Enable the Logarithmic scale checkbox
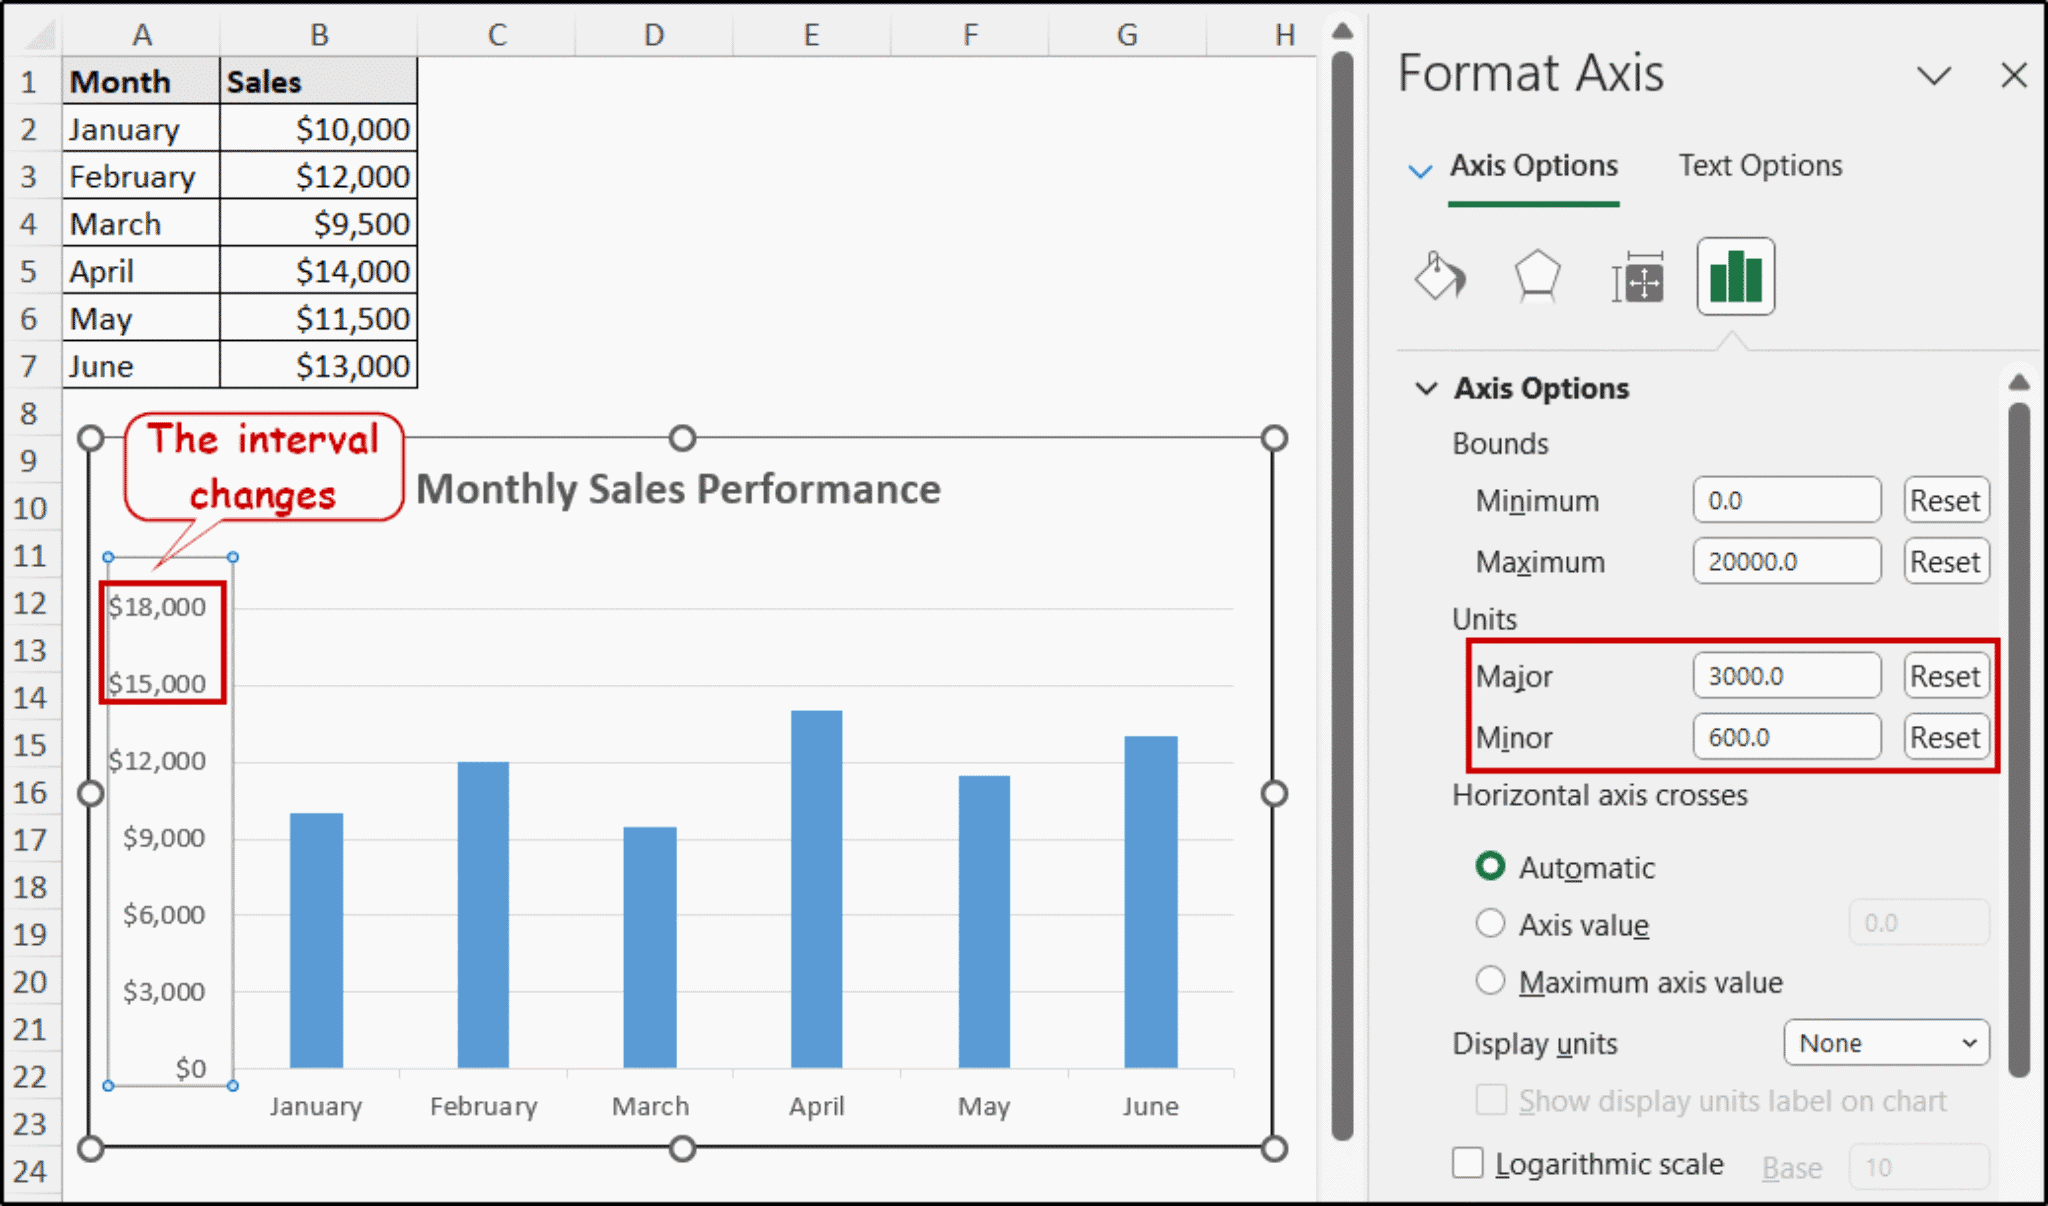 point(1467,1163)
